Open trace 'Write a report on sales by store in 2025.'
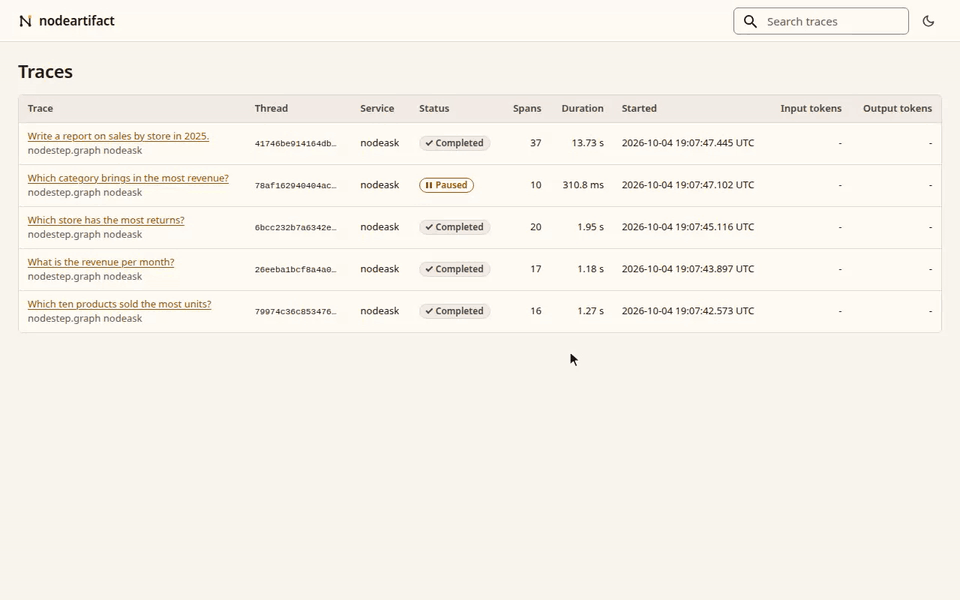The image size is (960, 600). [x=118, y=136]
